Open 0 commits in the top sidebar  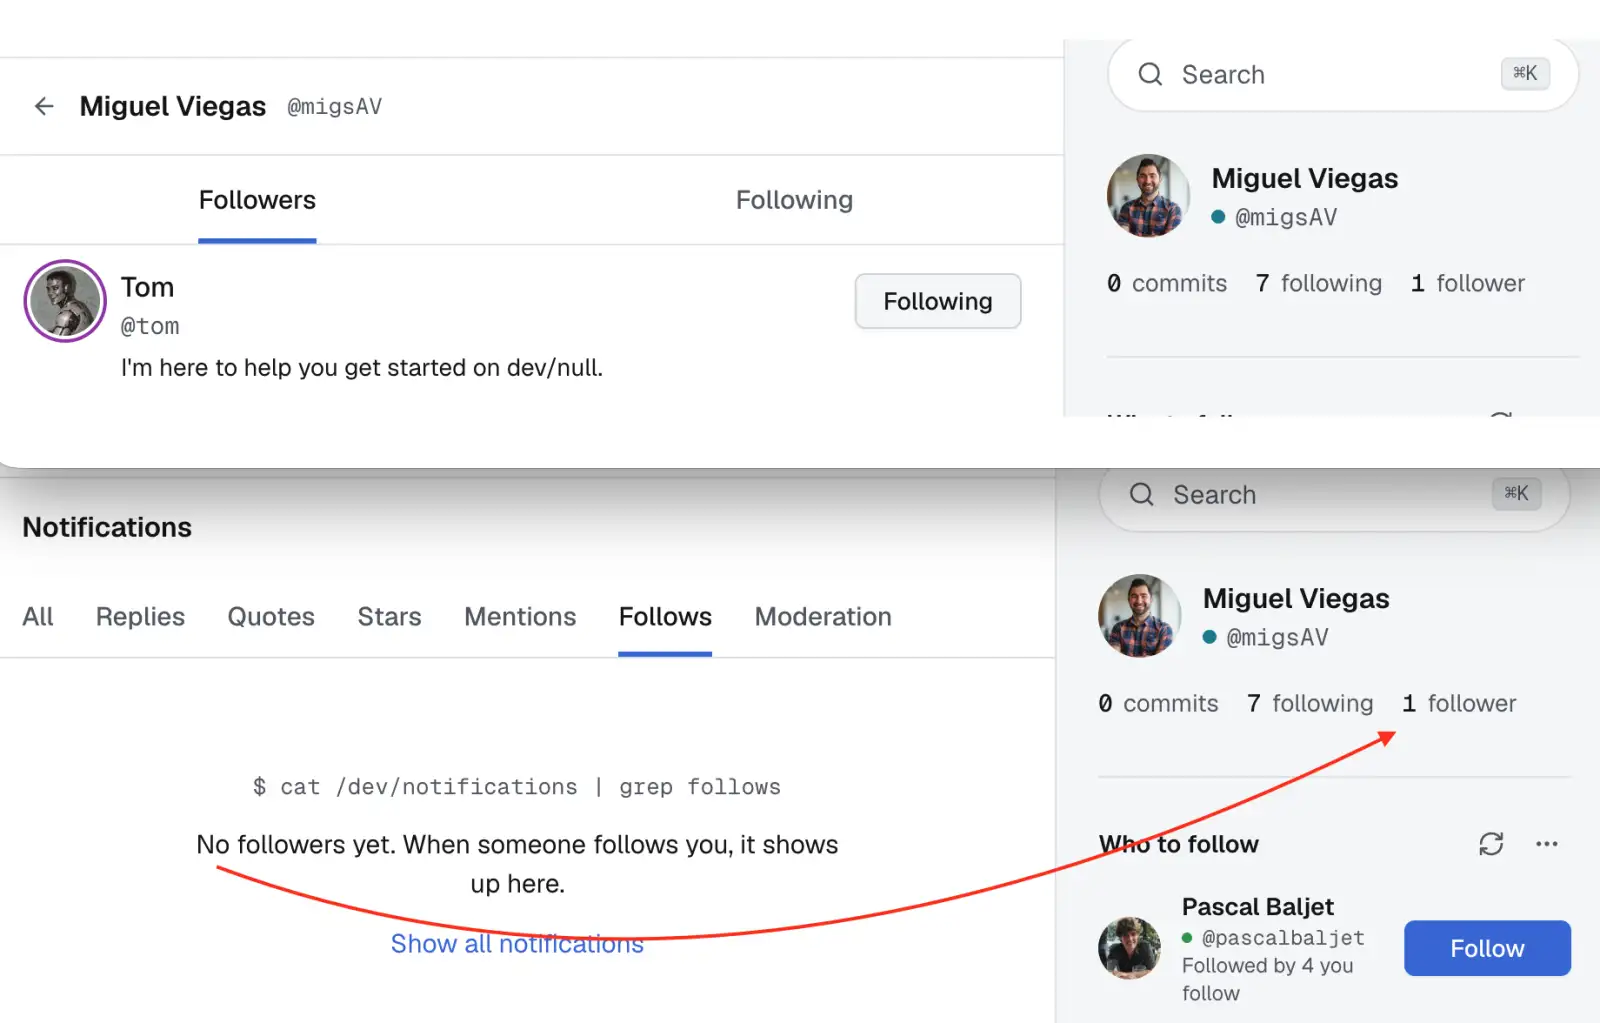[1166, 284]
